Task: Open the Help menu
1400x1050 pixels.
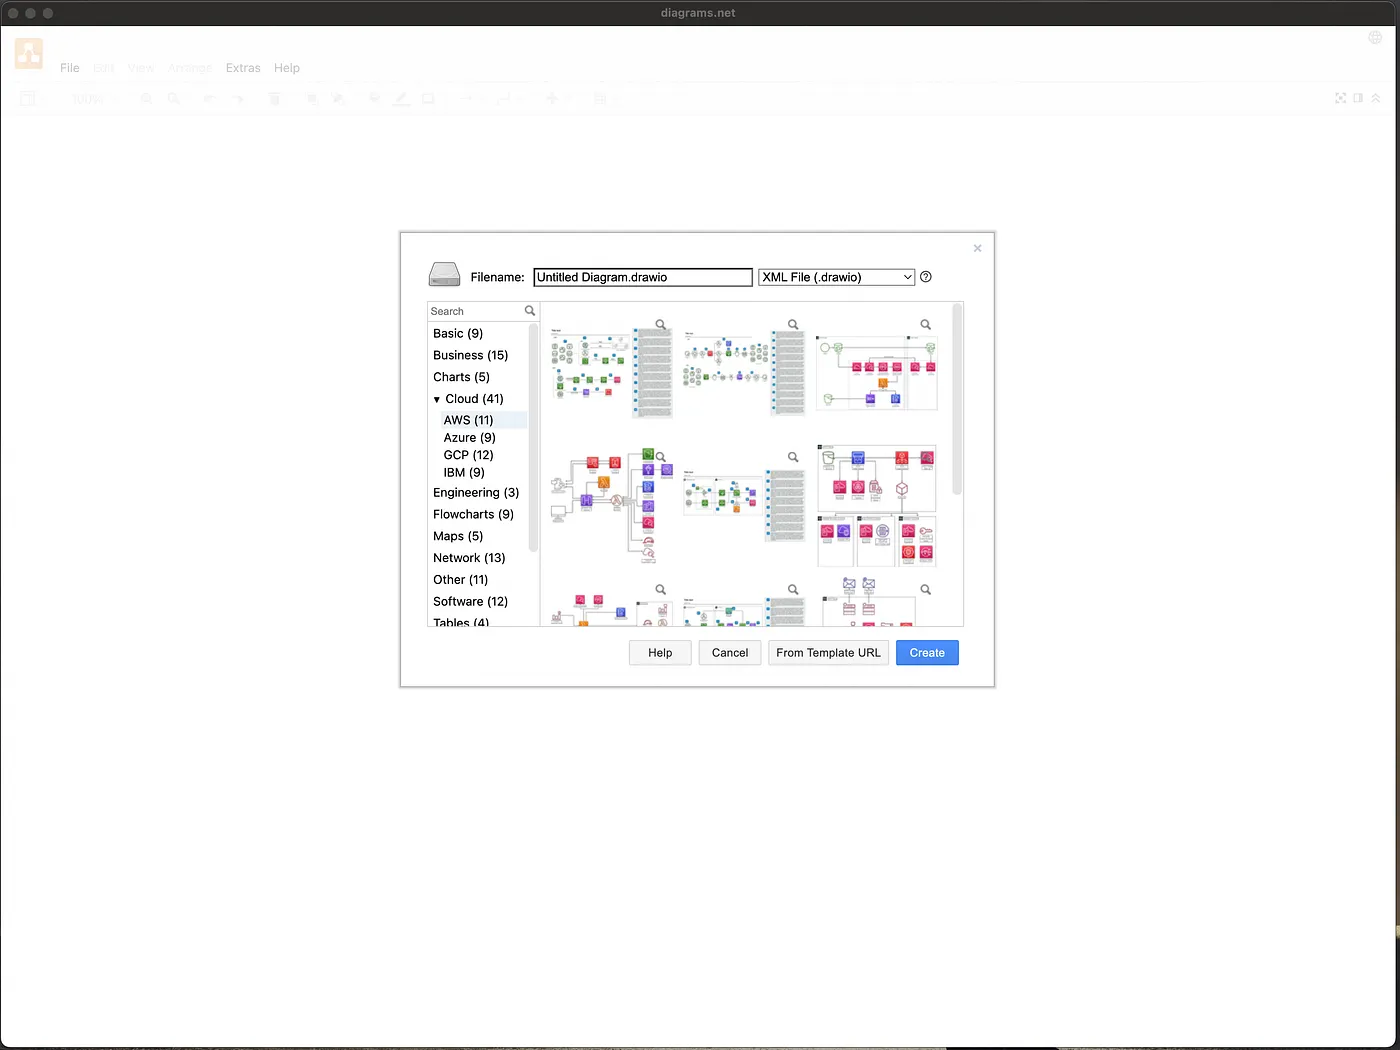Action: (x=287, y=67)
